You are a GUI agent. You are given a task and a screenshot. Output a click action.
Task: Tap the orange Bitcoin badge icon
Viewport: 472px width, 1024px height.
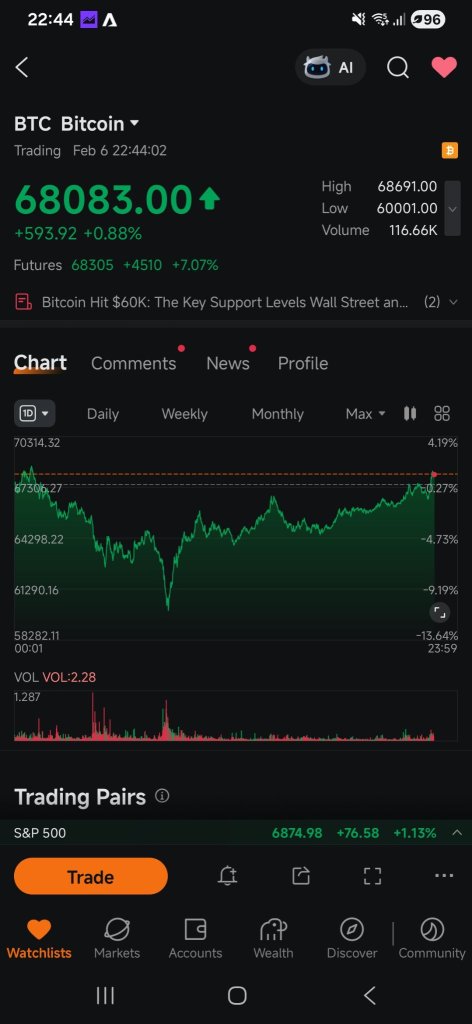coord(450,151)
